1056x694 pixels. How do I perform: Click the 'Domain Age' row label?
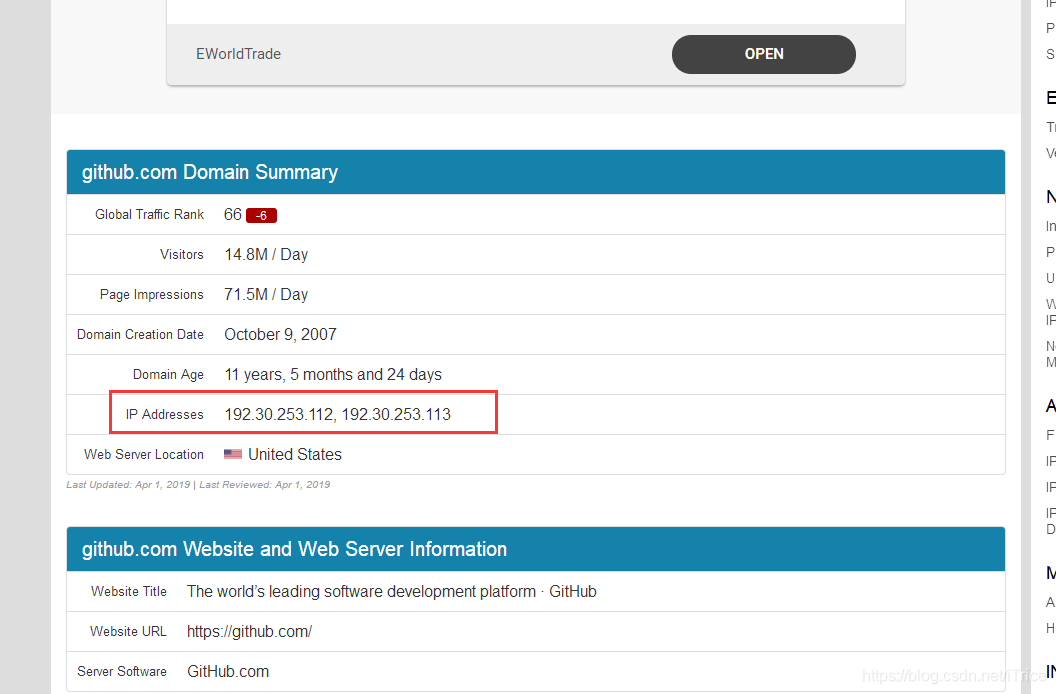[x=168, y=375]
